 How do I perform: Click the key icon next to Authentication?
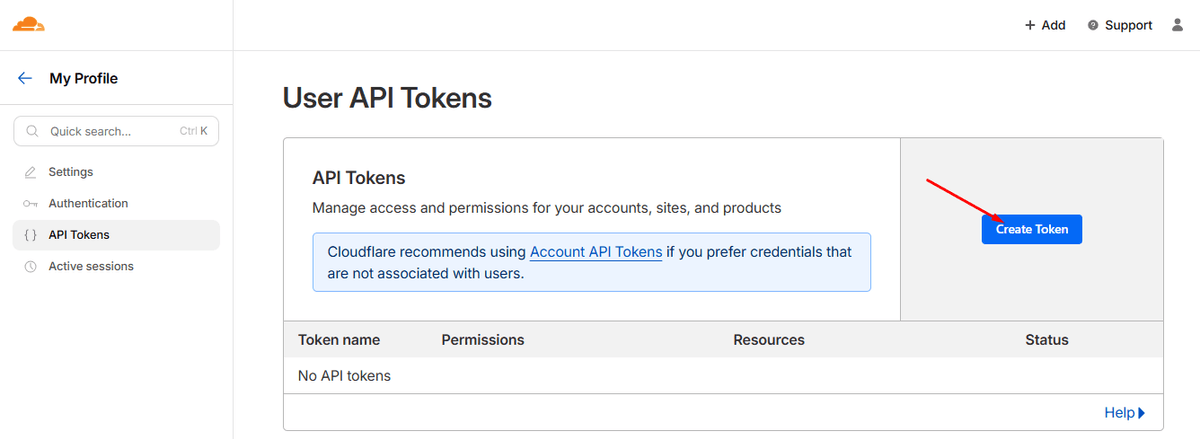click(x=30, y=204)
